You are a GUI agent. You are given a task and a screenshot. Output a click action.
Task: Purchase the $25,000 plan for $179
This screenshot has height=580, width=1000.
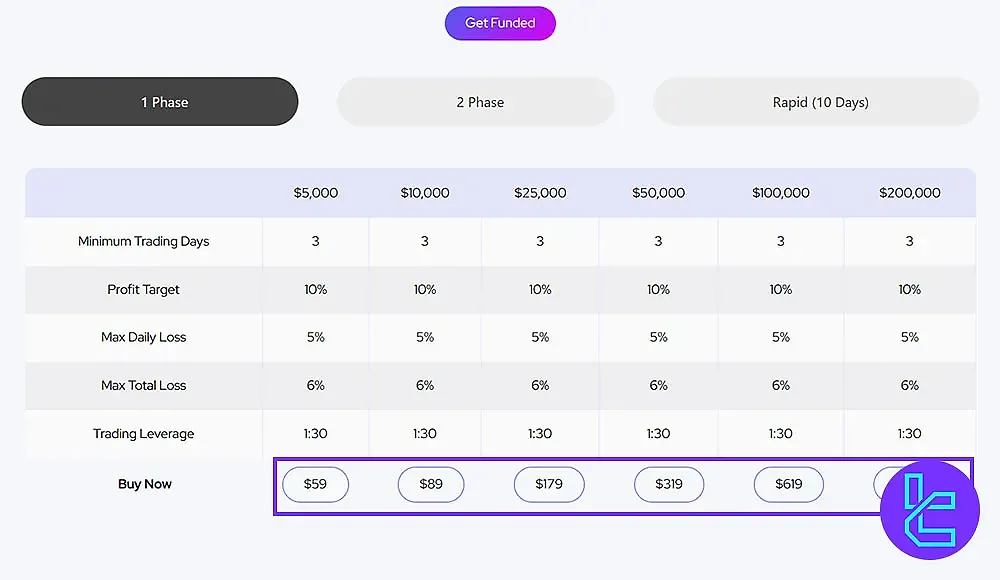[548, 484]
